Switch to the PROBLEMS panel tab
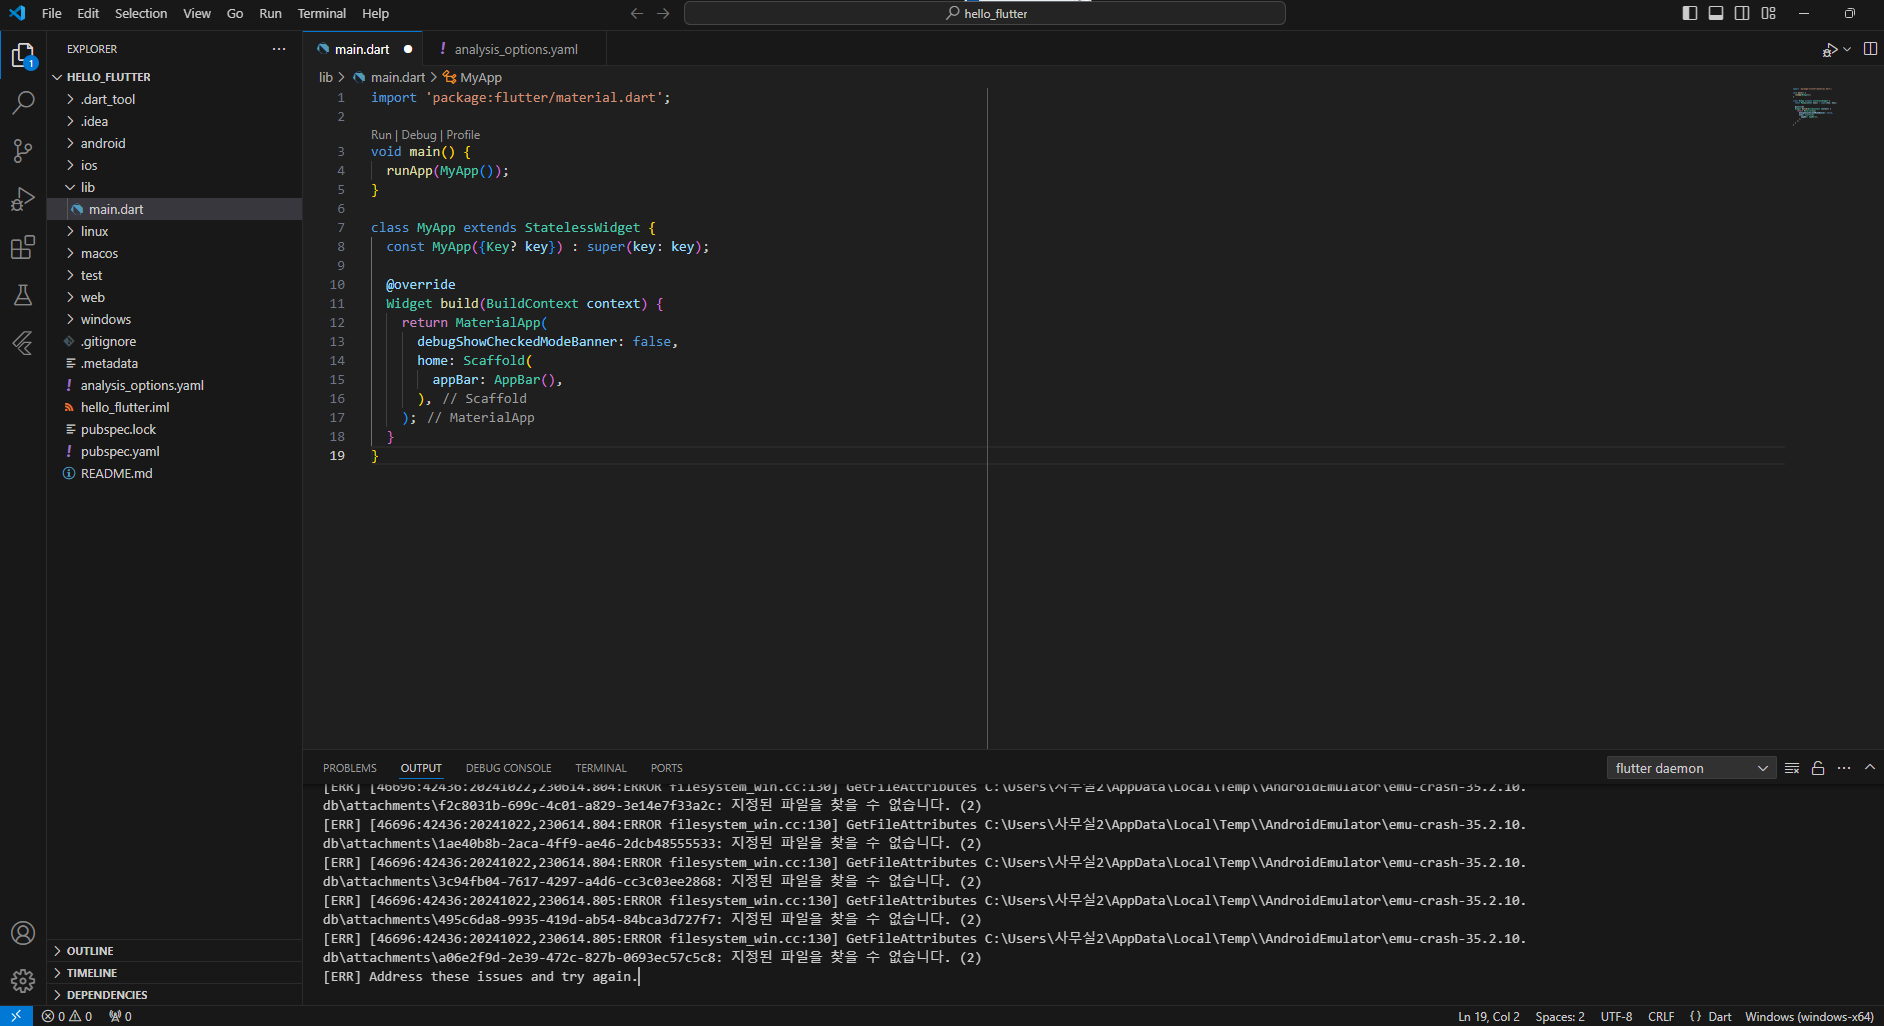The image size is (1884, 1026). tap(350, 768)
